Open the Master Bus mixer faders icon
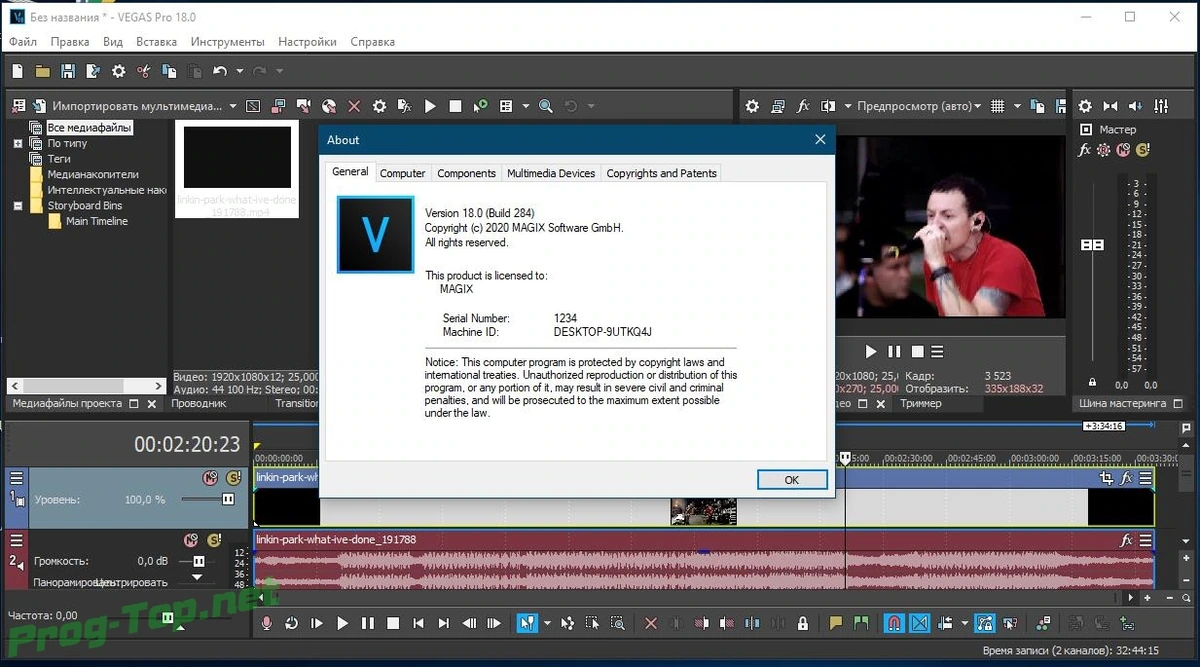This screenshot has height=667, width=1200. coord(1161,105)
